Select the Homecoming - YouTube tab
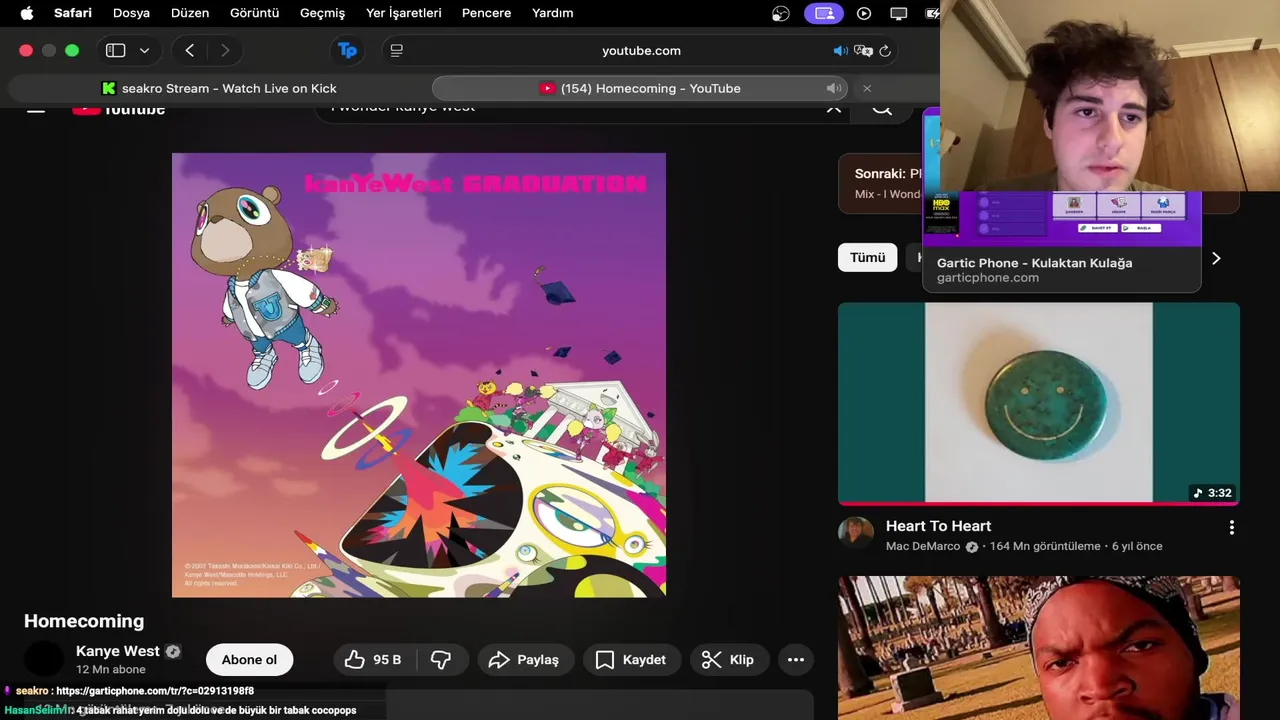 pos(641,88)
